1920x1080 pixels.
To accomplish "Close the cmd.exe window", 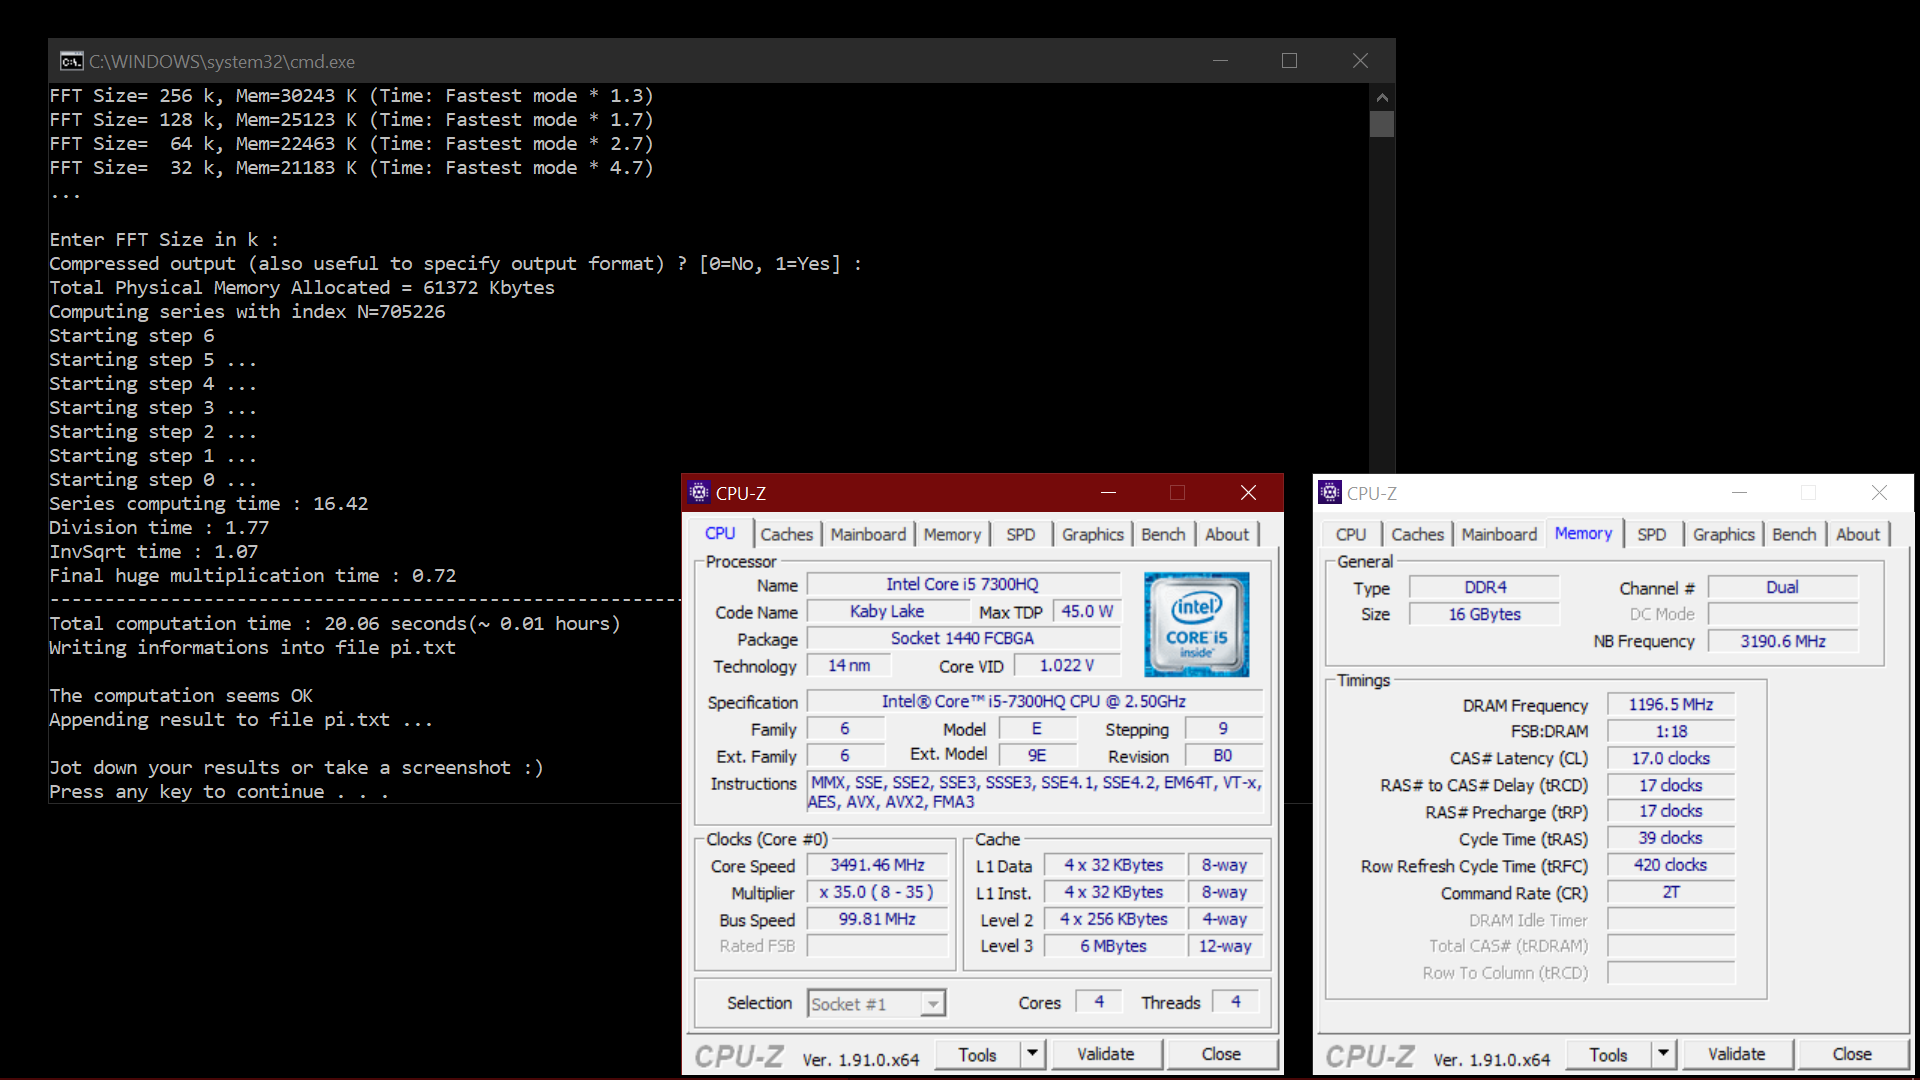I will coord(1360,61).
